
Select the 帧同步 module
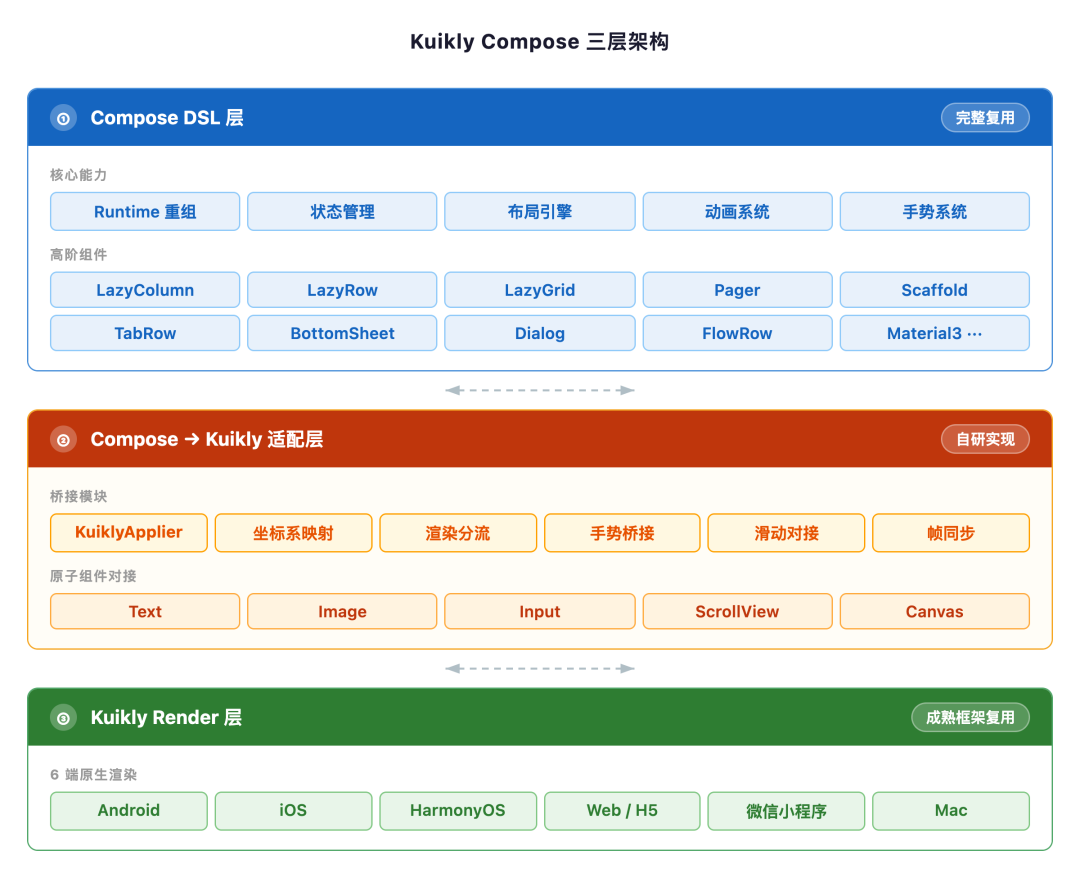click(x=951, y=533)
